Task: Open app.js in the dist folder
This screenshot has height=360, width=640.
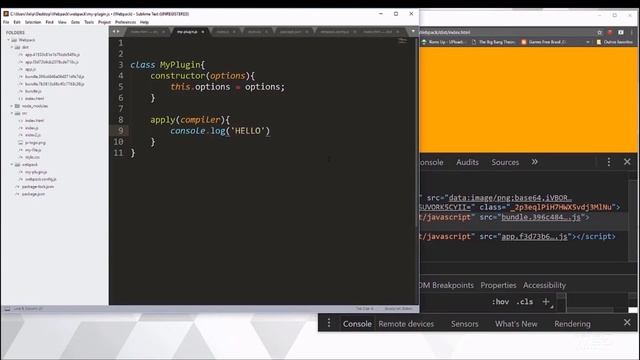Action: (x=30, y=69)
